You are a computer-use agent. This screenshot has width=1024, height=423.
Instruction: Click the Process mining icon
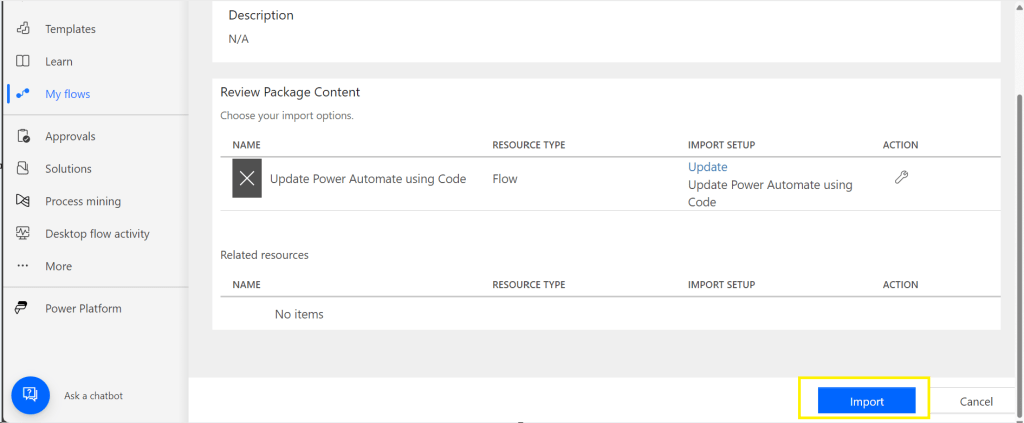(x=23, y=202)
